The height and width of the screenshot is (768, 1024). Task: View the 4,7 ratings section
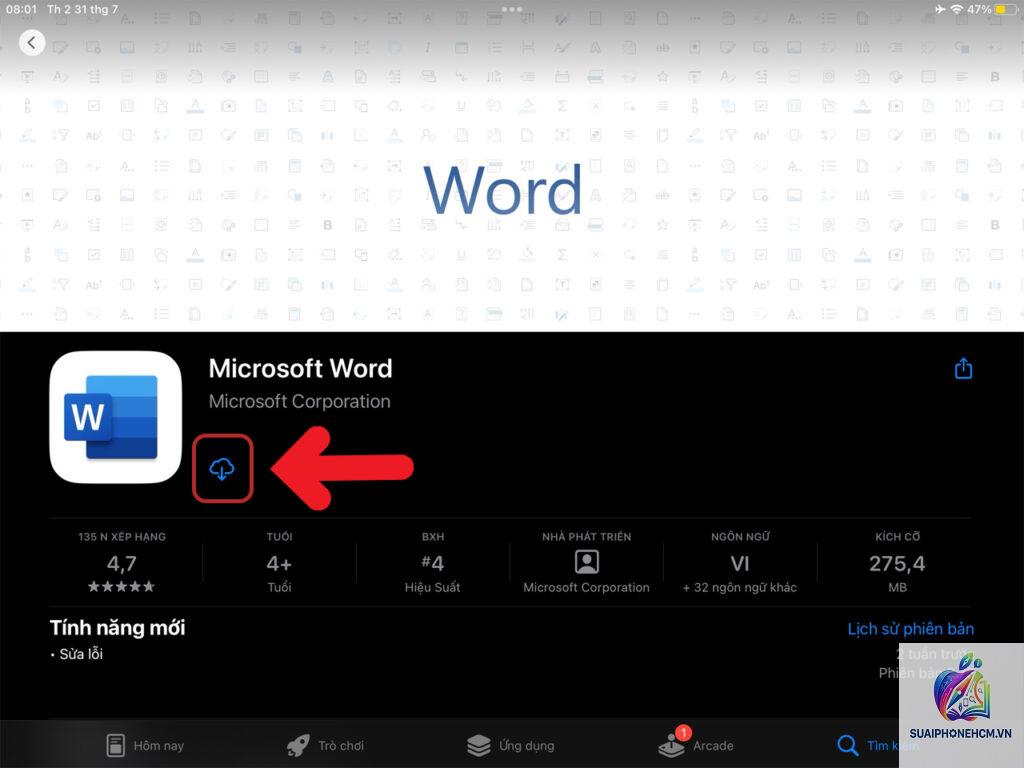pyautogui.click(x=121, y=562)
